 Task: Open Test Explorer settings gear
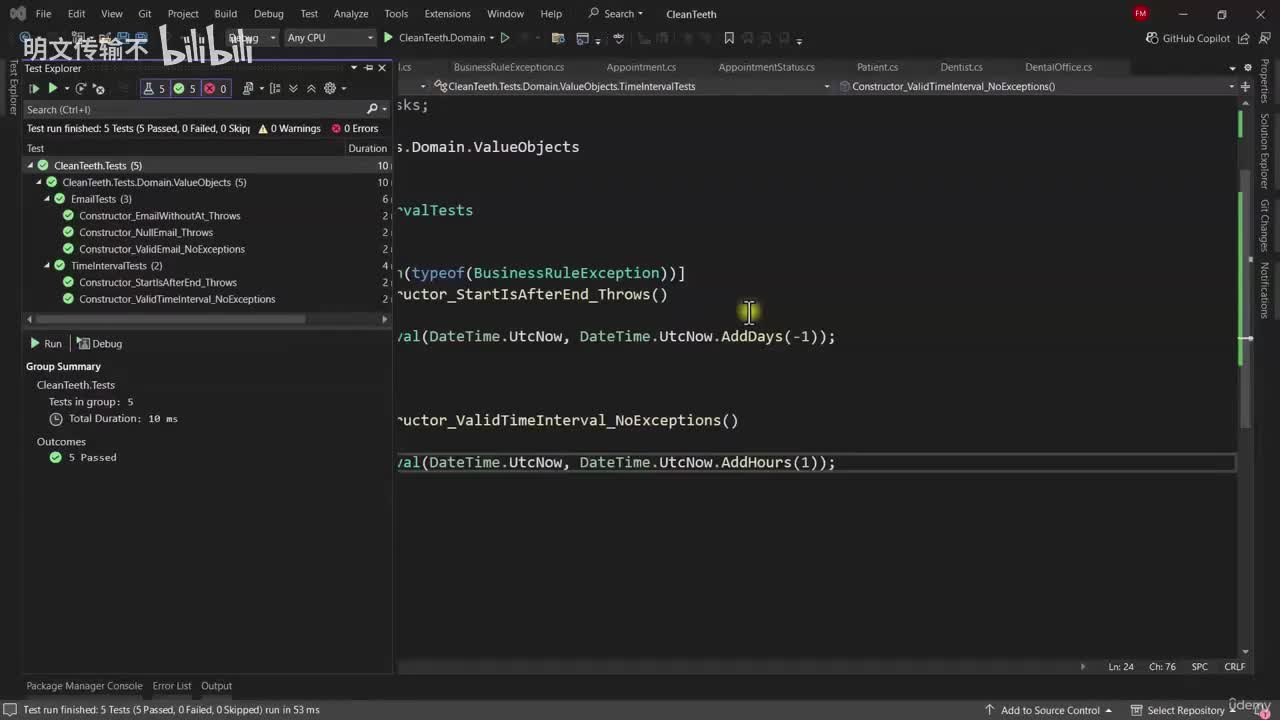click(329, 88)
